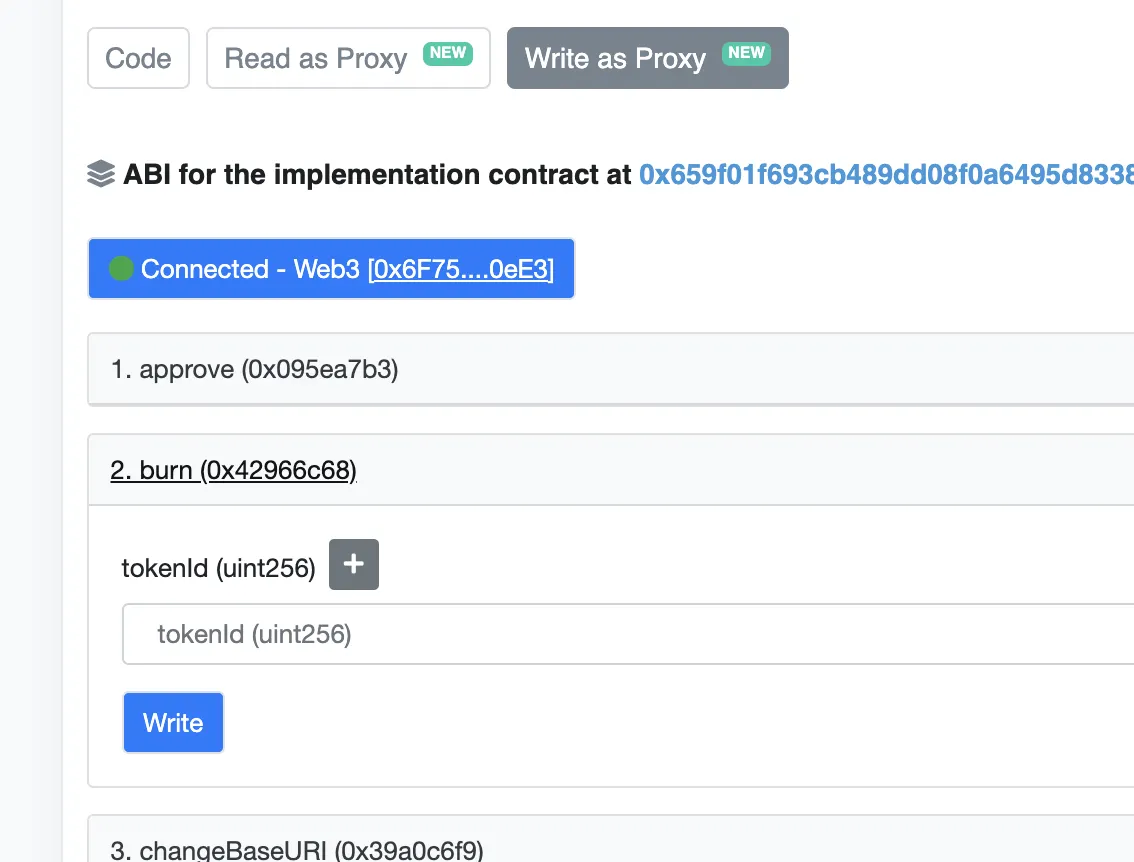This screenshot has width=1134, height=862.
Task: Open the implementation contract address link
Action: point(886,175)
